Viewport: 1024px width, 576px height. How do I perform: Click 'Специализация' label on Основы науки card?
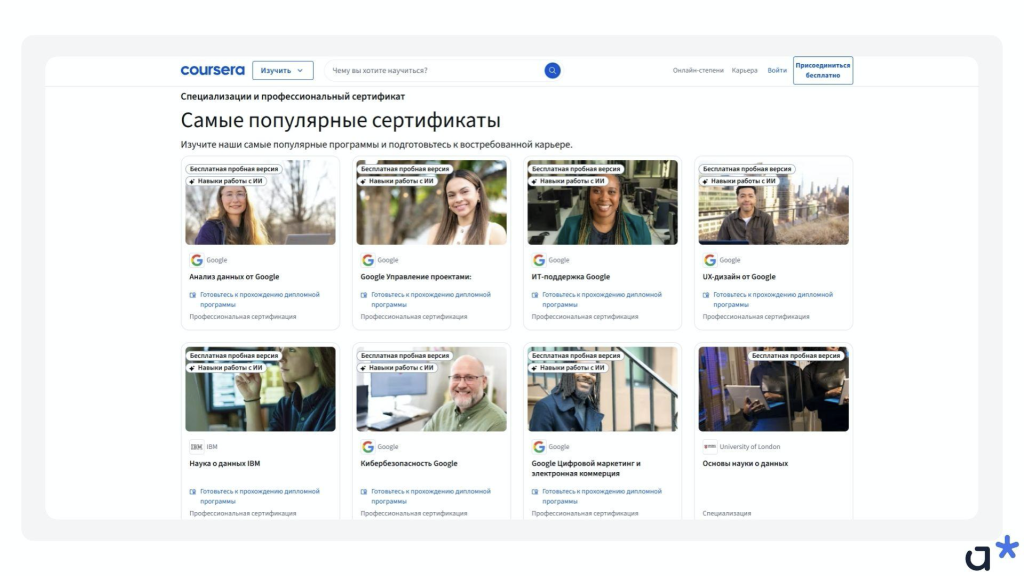tap(727, 513)
